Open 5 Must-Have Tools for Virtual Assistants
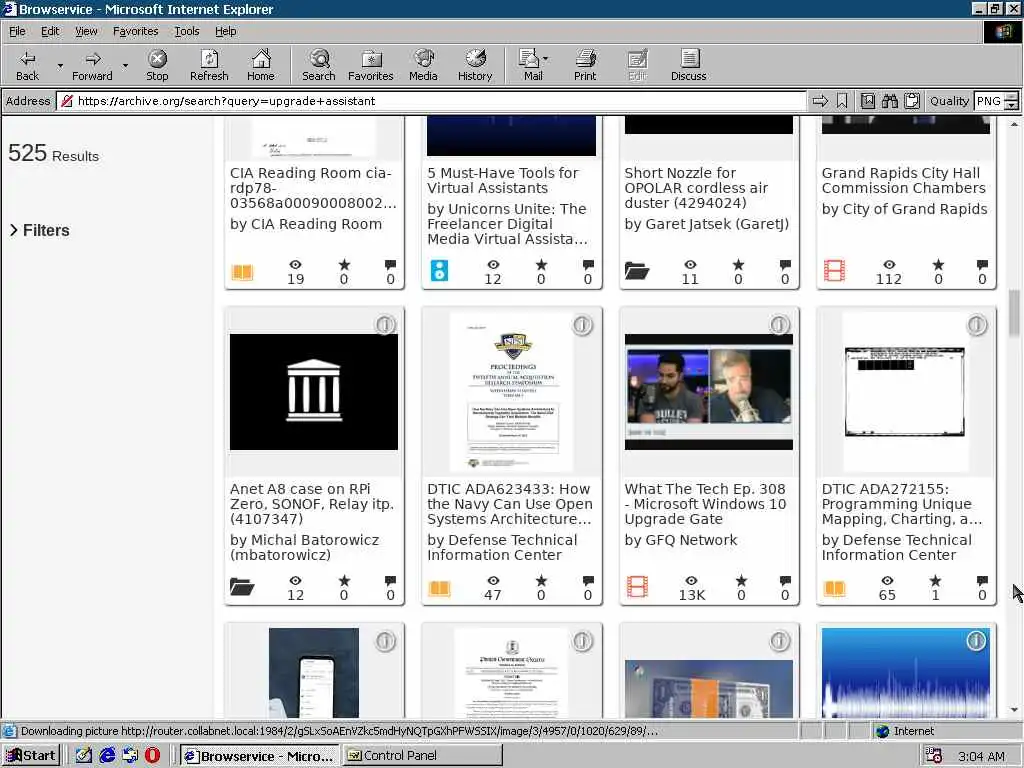This screenshot has height=768, width=1024. click(502, 180)
